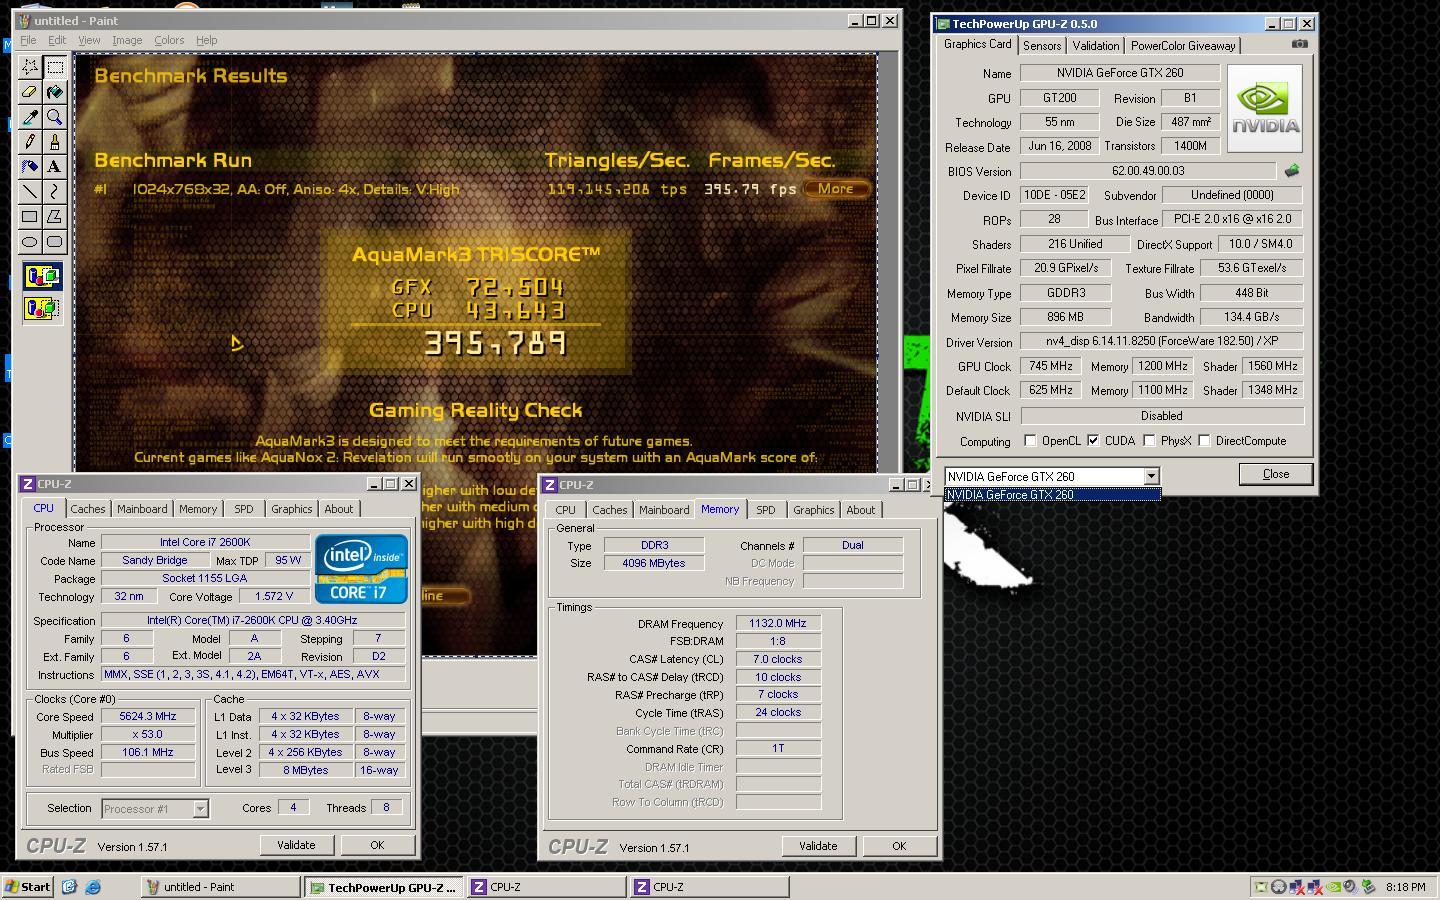1440x900 pixels.
Task: Open Caches tab in left CPU-Z window
Action: tap(88, 509)
